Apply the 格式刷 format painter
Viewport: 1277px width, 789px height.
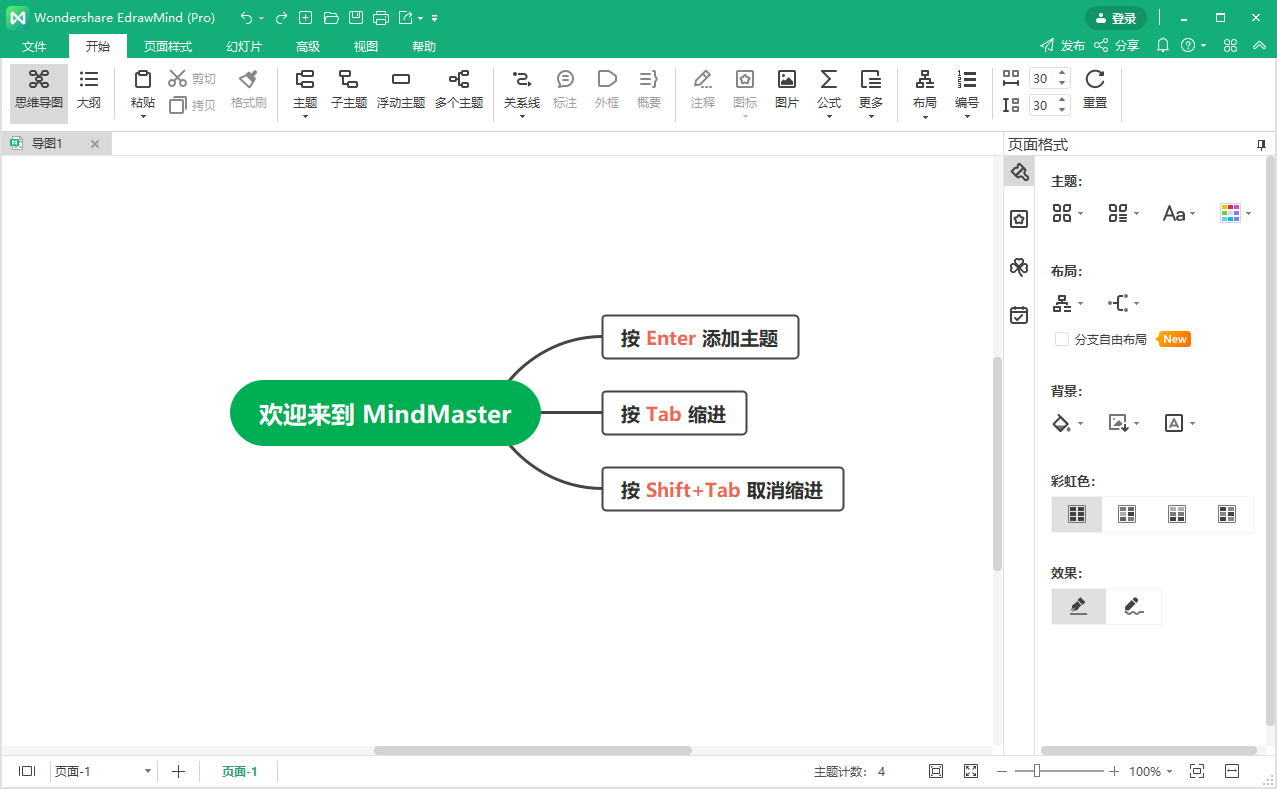pos(247,89)
